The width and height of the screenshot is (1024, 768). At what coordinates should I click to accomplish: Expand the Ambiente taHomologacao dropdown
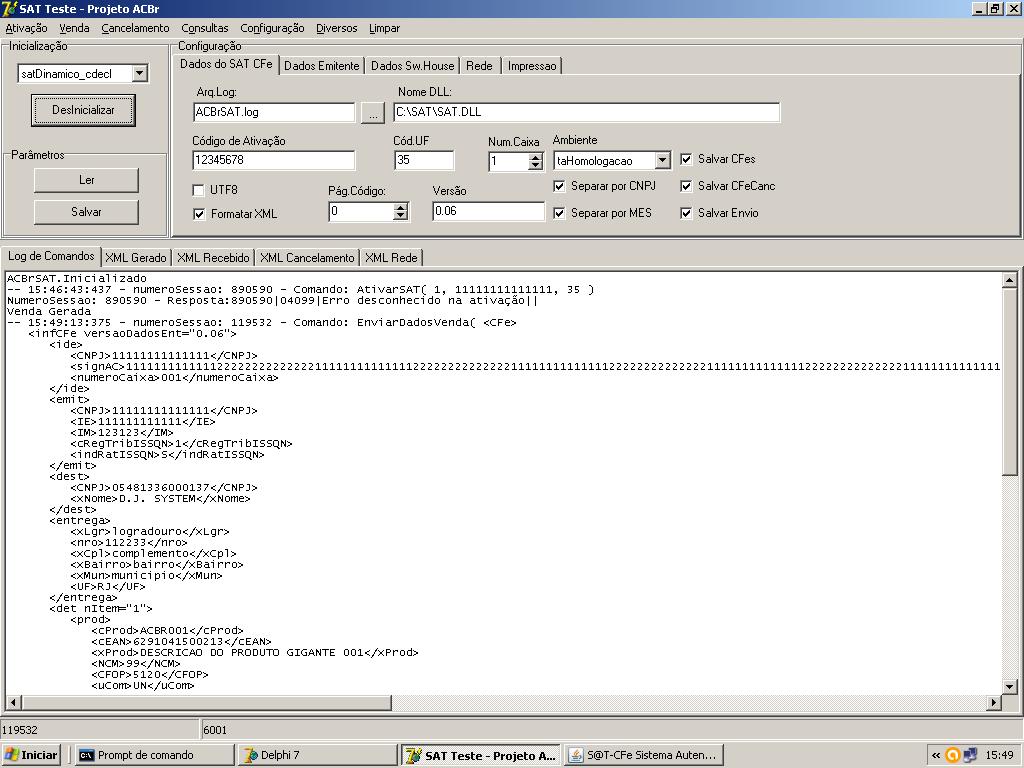(x=662, y=161)
